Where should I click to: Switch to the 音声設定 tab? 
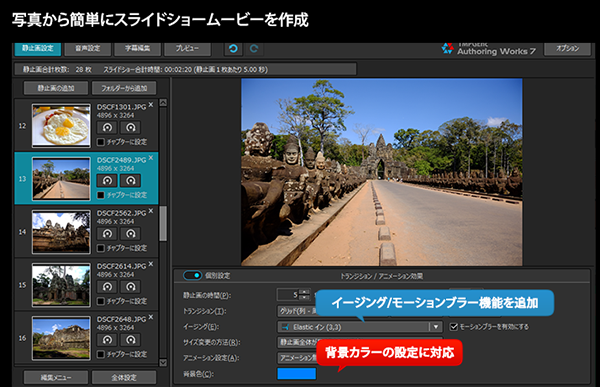[88, 49]
